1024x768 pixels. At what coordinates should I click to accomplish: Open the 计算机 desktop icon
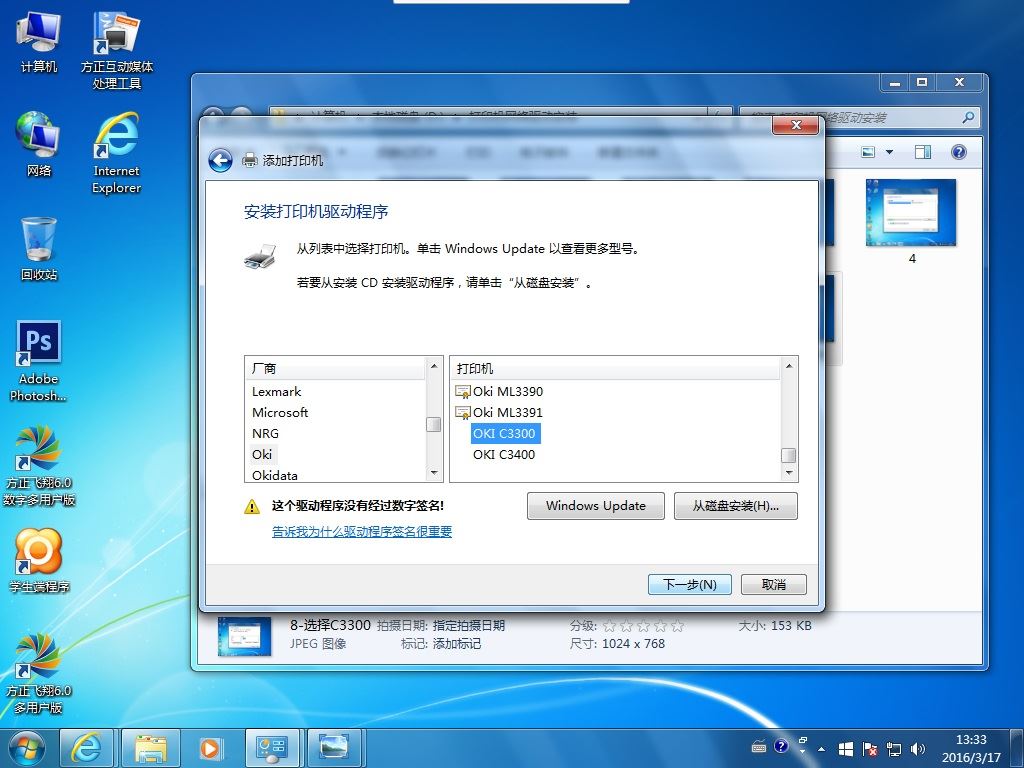39,42
